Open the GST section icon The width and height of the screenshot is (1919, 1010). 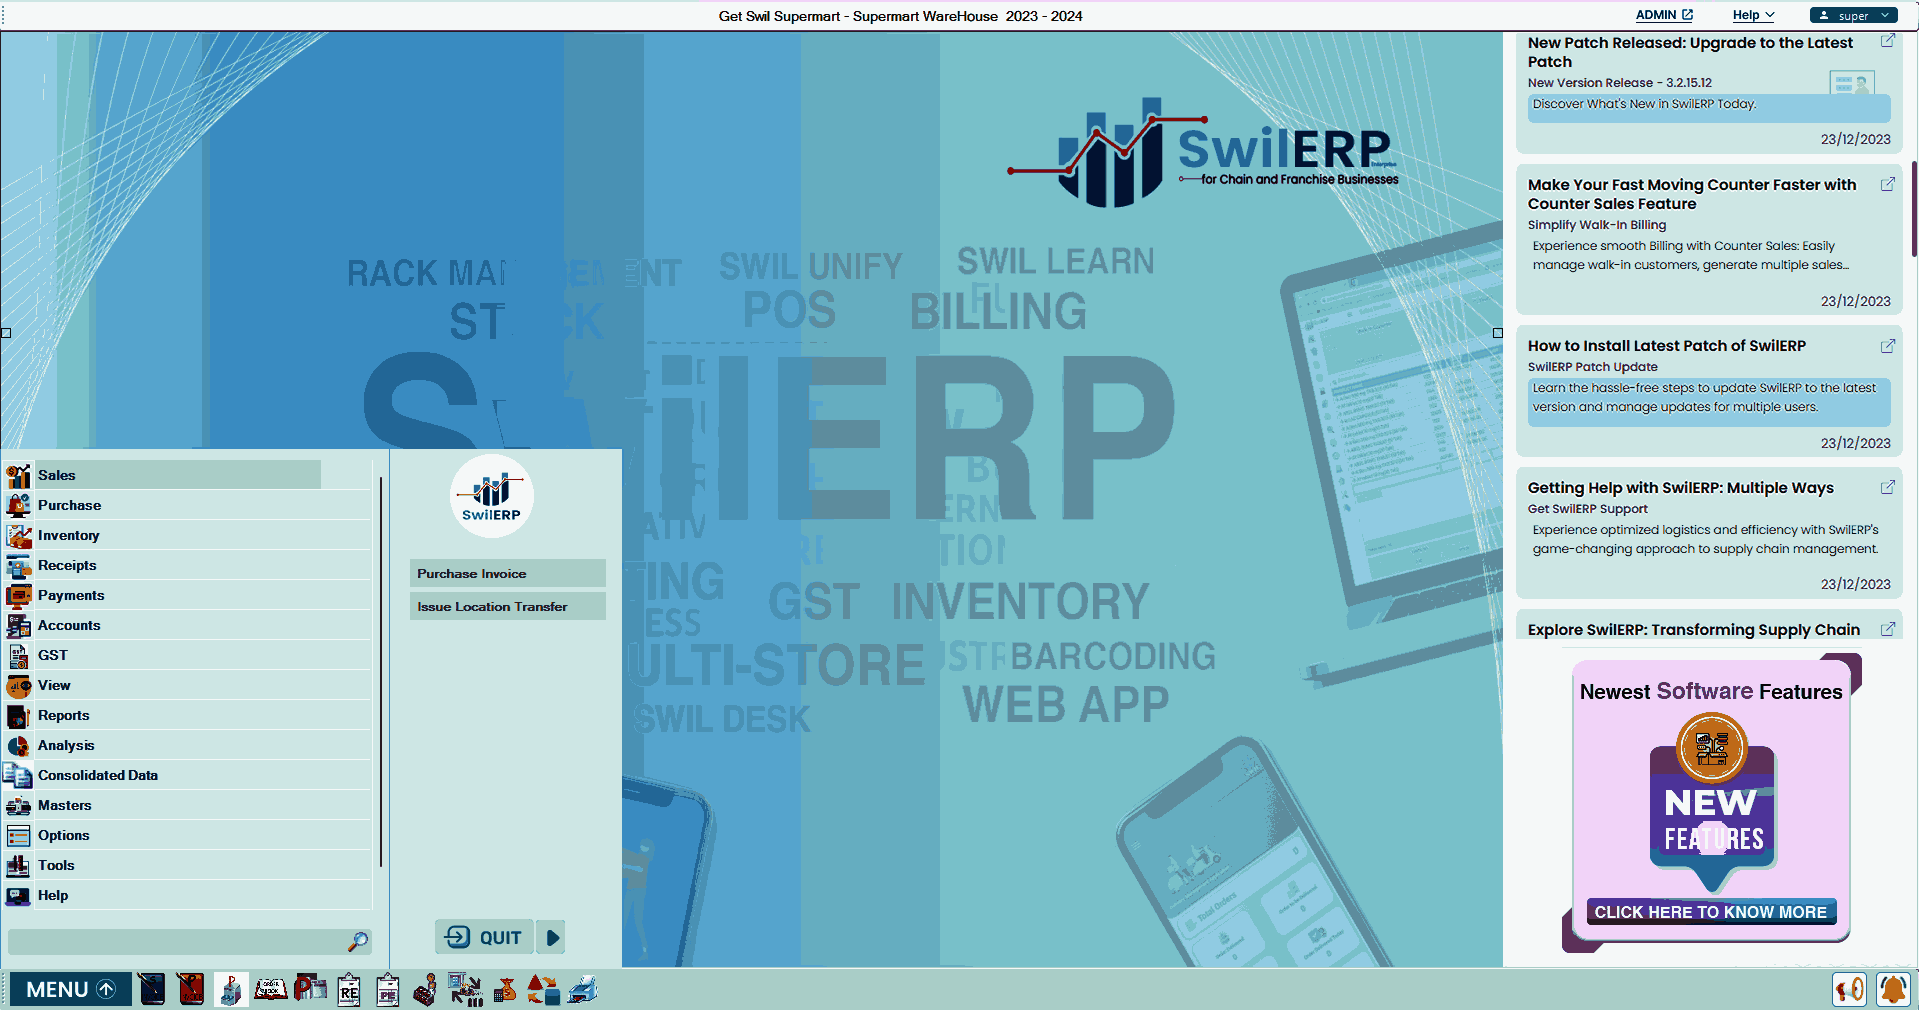pos(18,655)
